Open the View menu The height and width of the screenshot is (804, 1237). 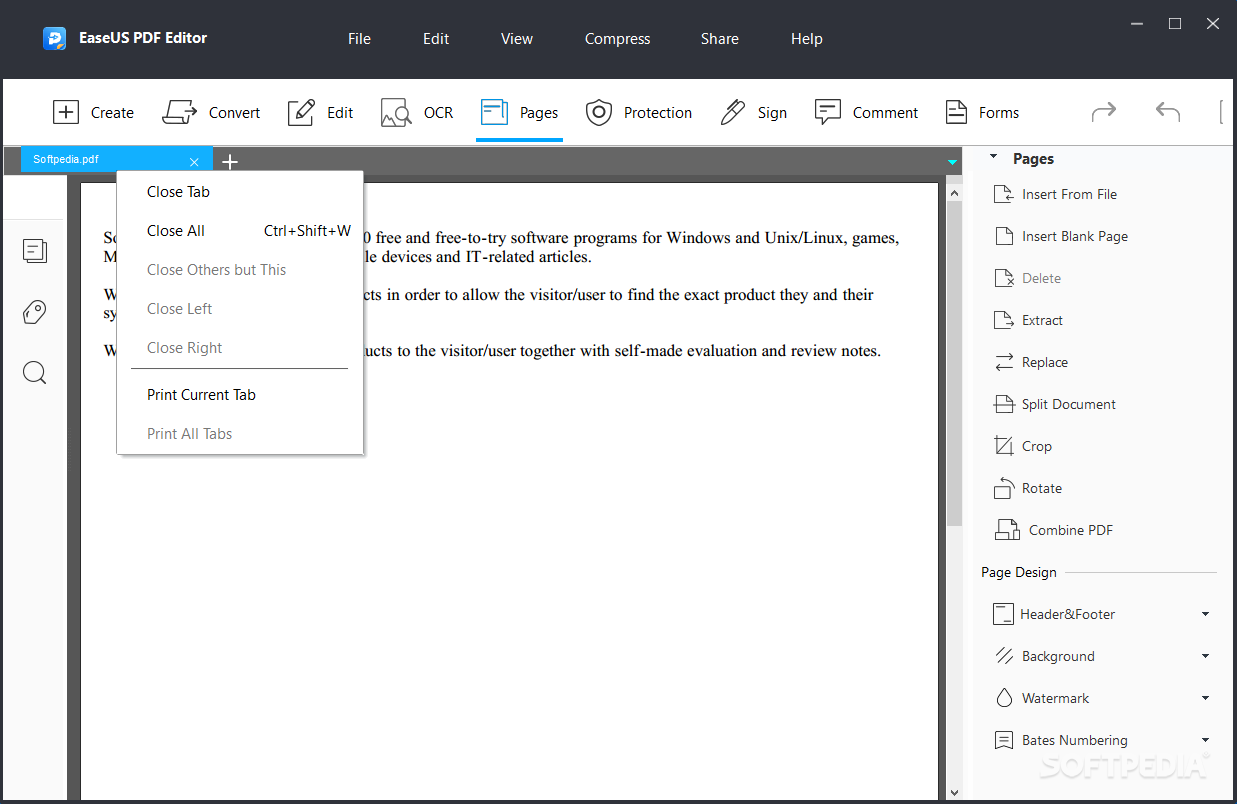[x=517, y=39]
